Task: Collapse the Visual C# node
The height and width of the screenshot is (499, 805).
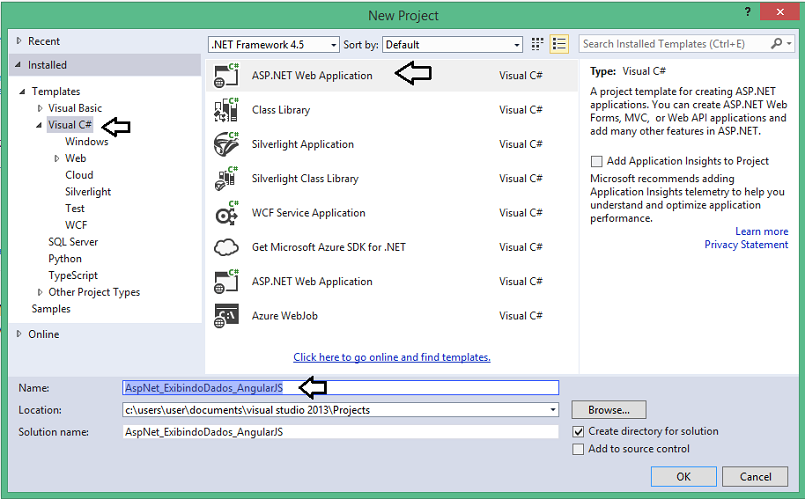Action: [x=39, y=125]
